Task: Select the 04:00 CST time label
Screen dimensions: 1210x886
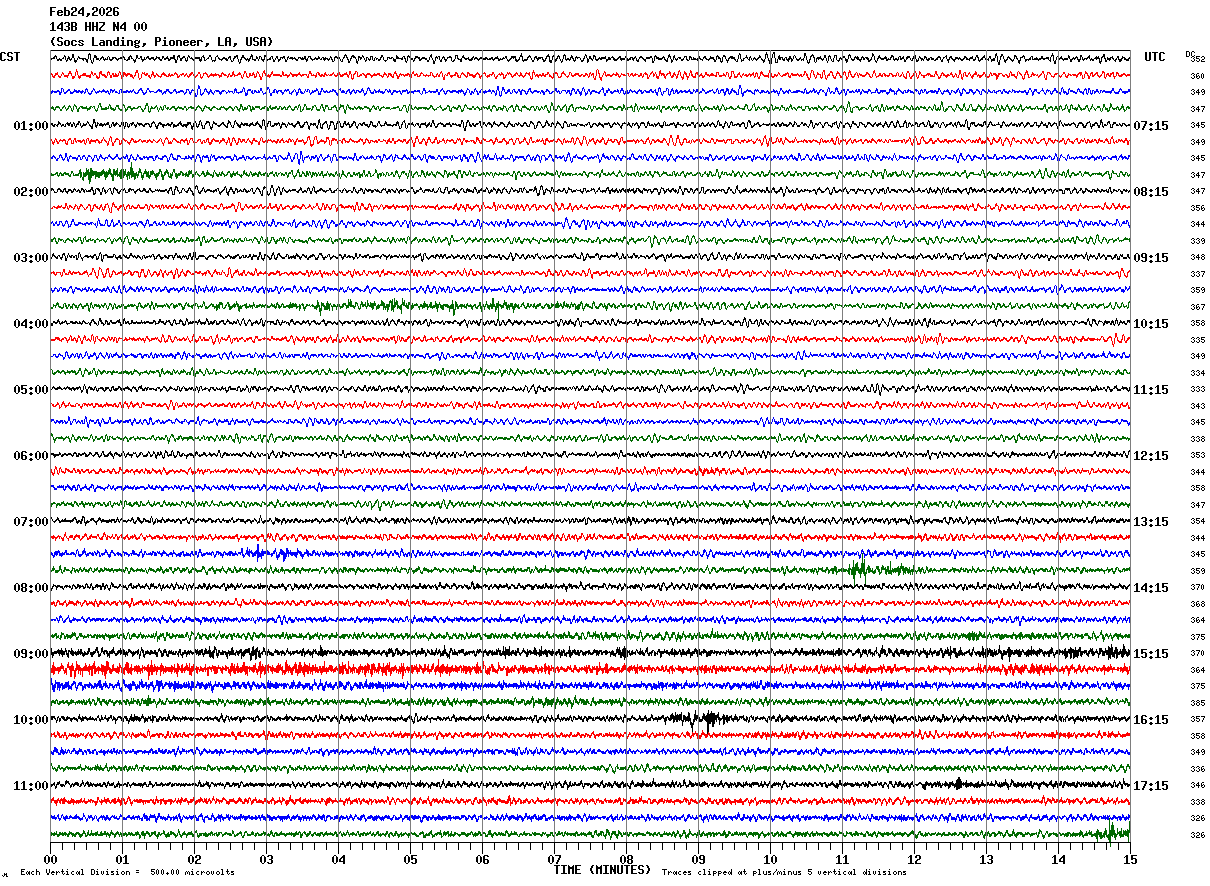Action: click(x=31, y=324)
